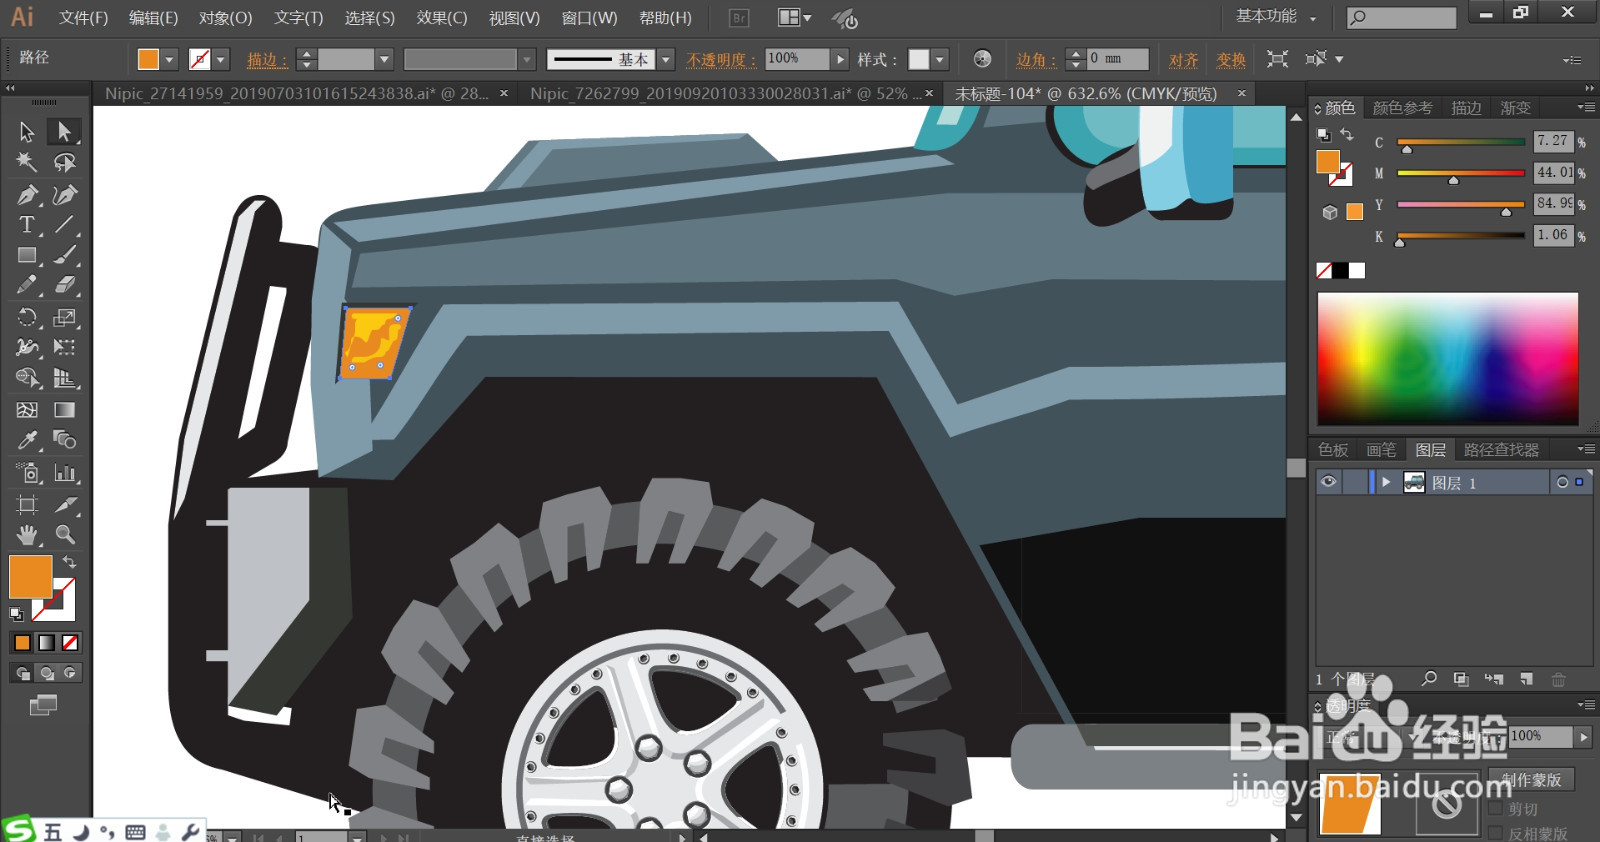Click the 对齐 align link
The width and height of the screenshot is (1600, 842).
click(x=1183, y=60)
